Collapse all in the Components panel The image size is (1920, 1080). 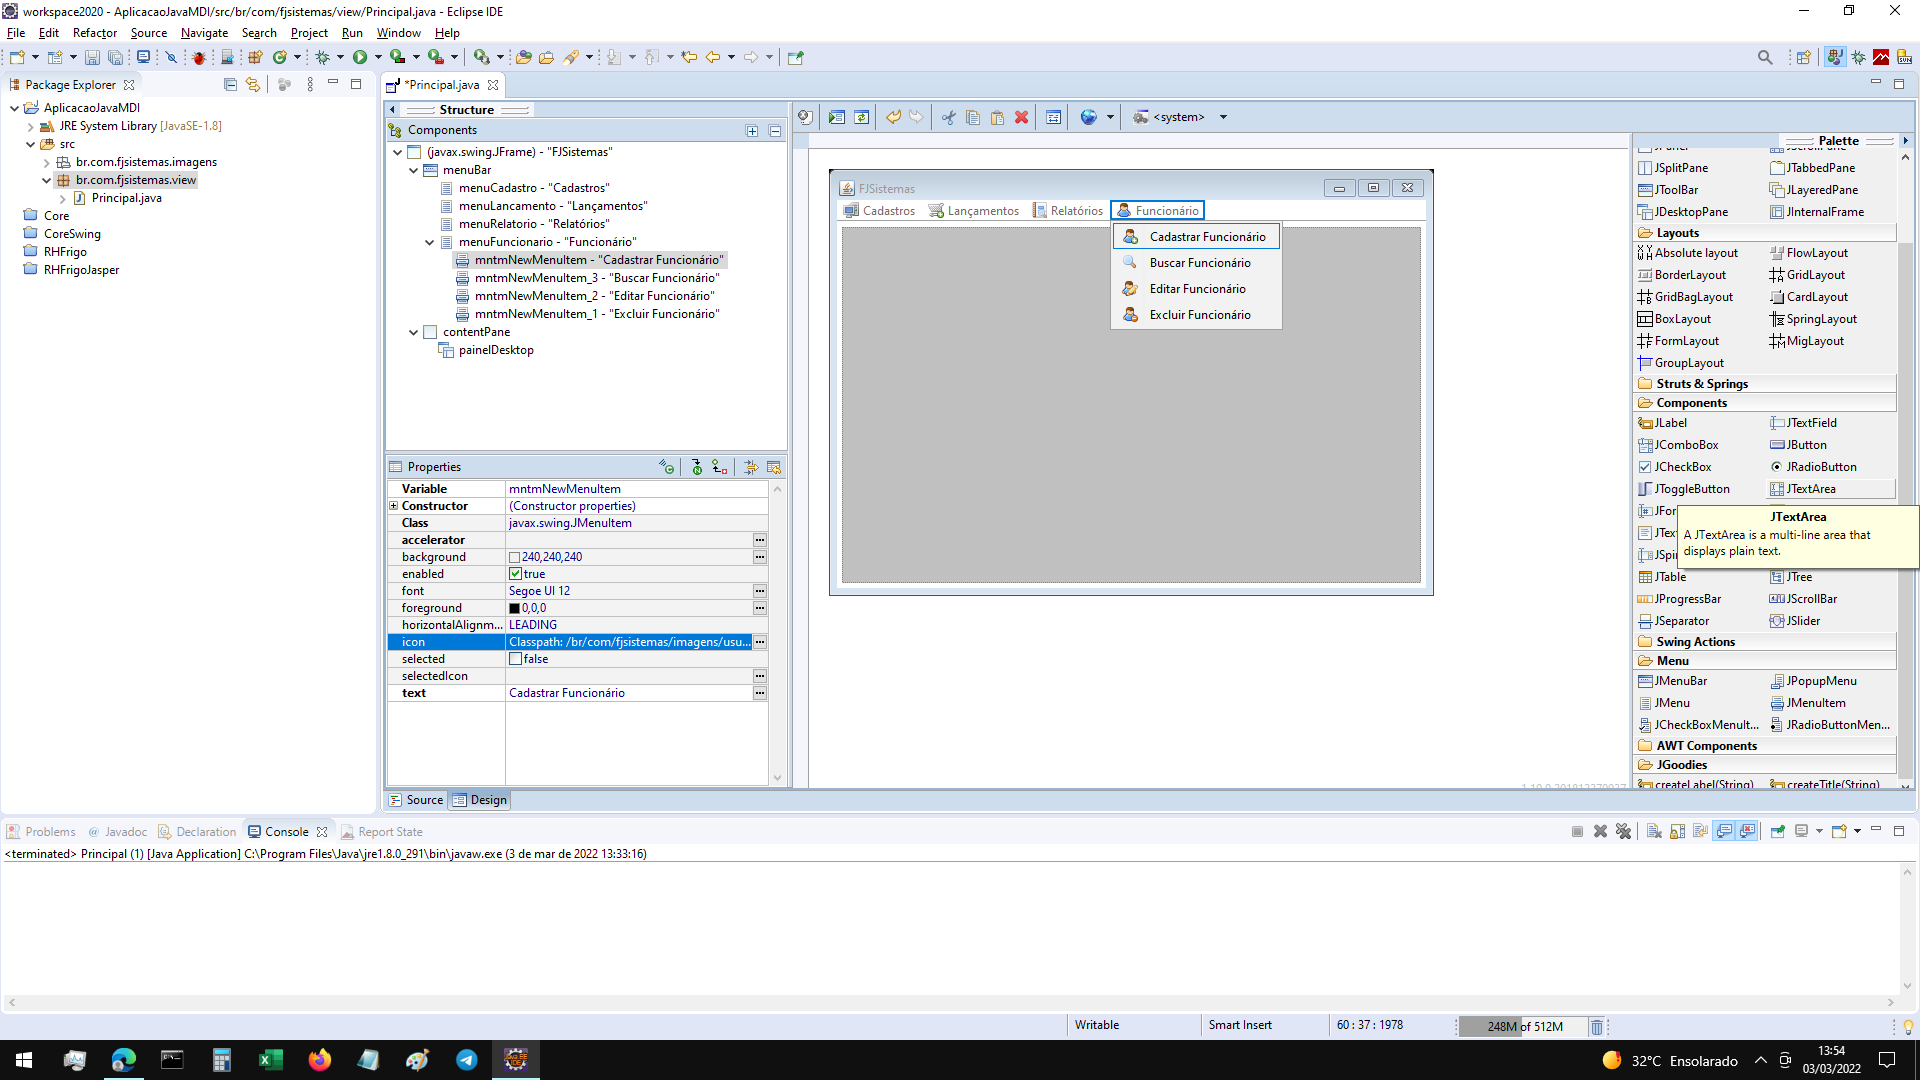click(x=775, y=131)
